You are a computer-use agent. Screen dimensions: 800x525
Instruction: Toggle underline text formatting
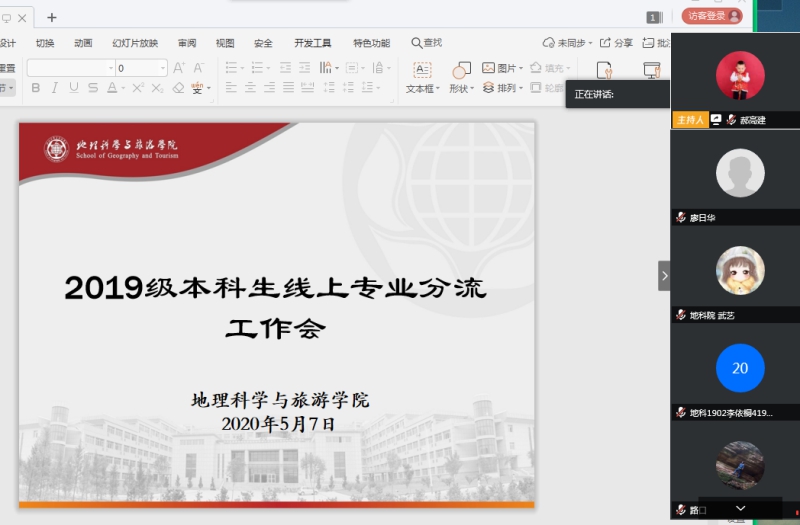pos(74,88)
